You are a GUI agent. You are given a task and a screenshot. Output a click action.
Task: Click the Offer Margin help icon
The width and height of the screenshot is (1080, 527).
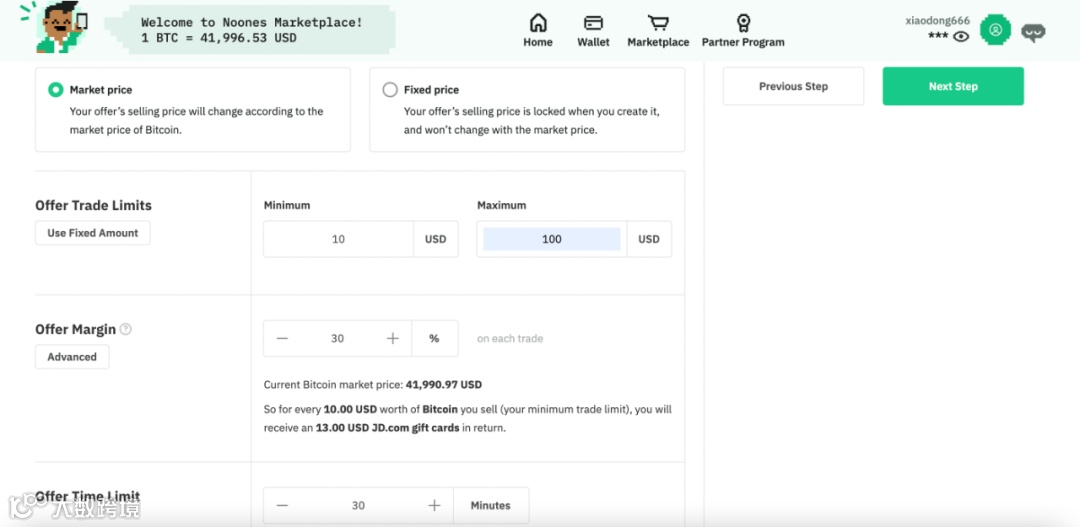(126, 330)
